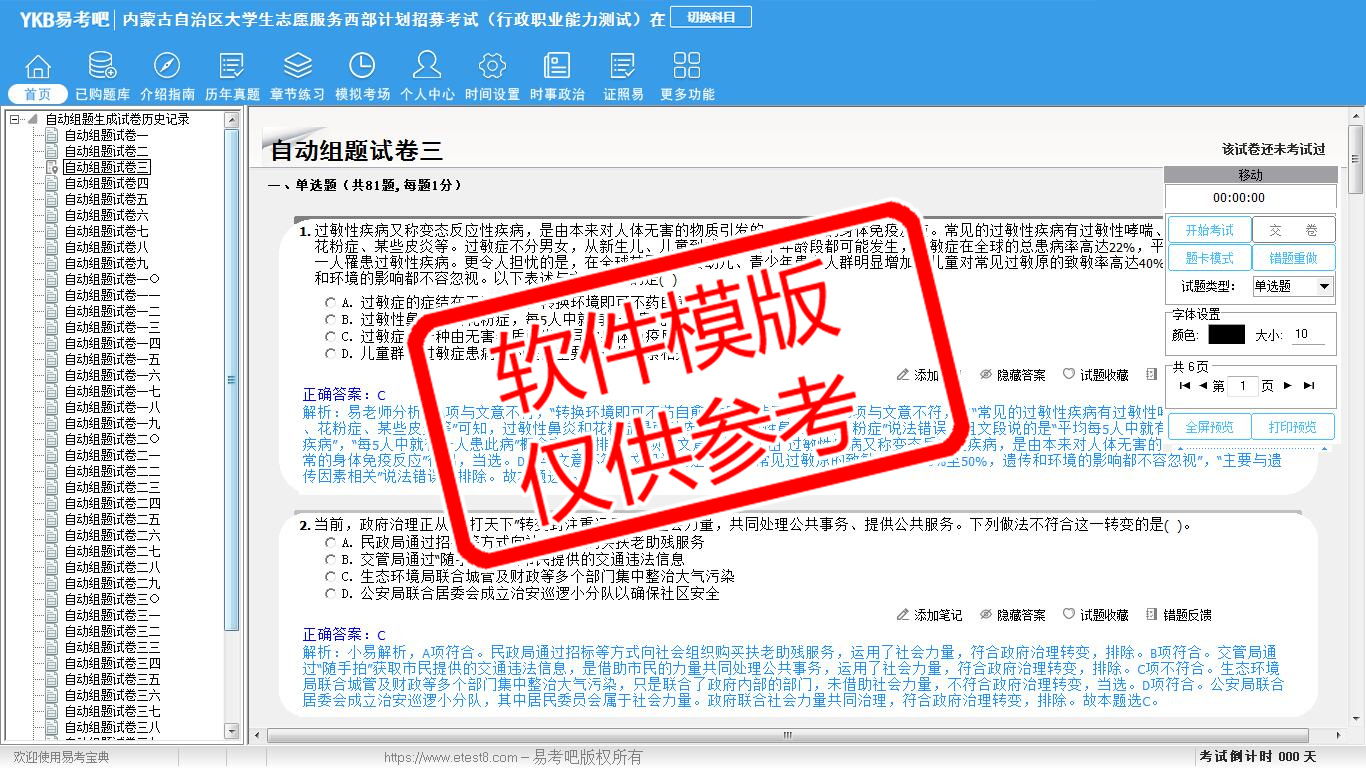Open the 模拟考场 clock icon
This screenshot has width=1366, height=768.
[x=362, y=66]
